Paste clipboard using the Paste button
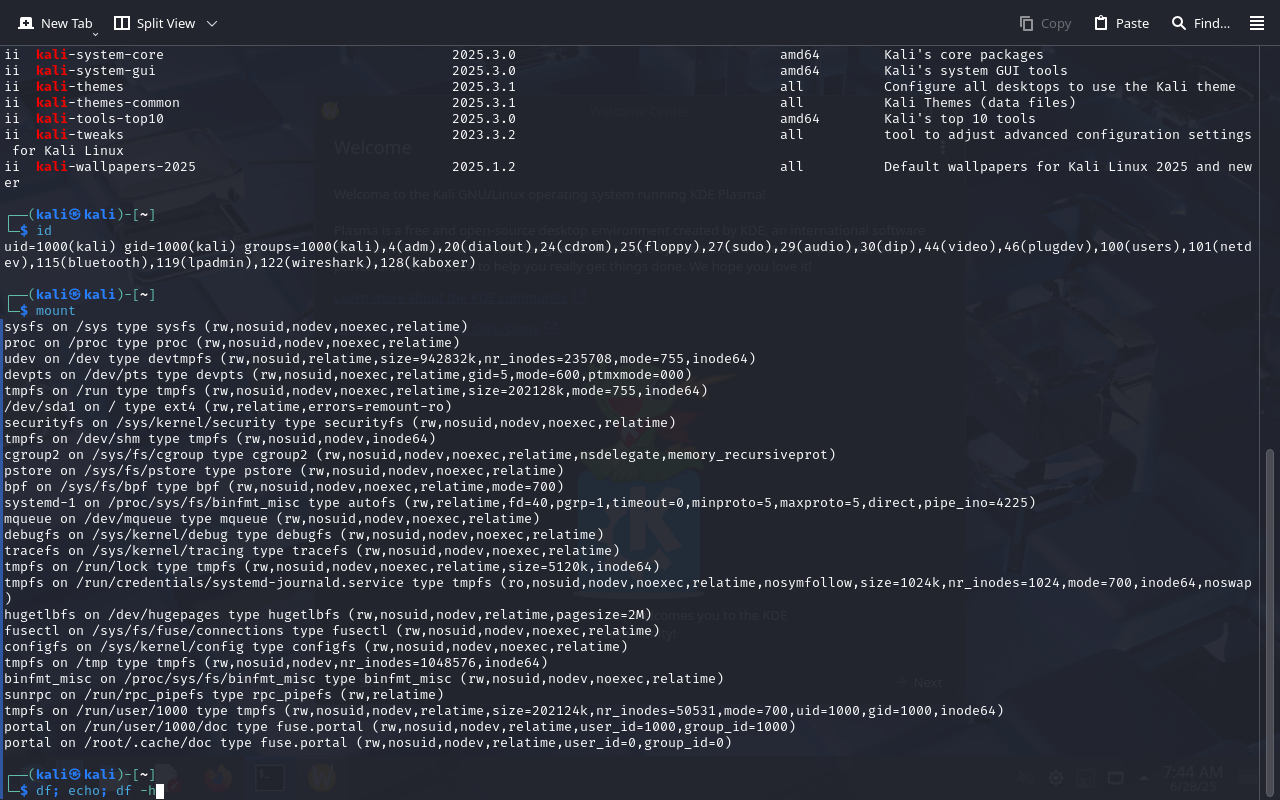The height and width of the screenshot is (800, 1280). 1121,23
